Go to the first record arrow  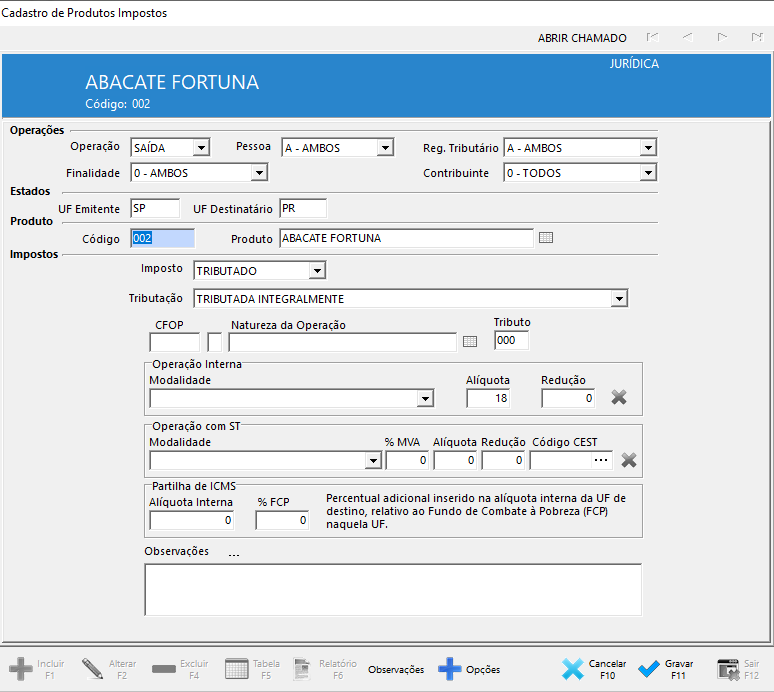tap(652, 38)
